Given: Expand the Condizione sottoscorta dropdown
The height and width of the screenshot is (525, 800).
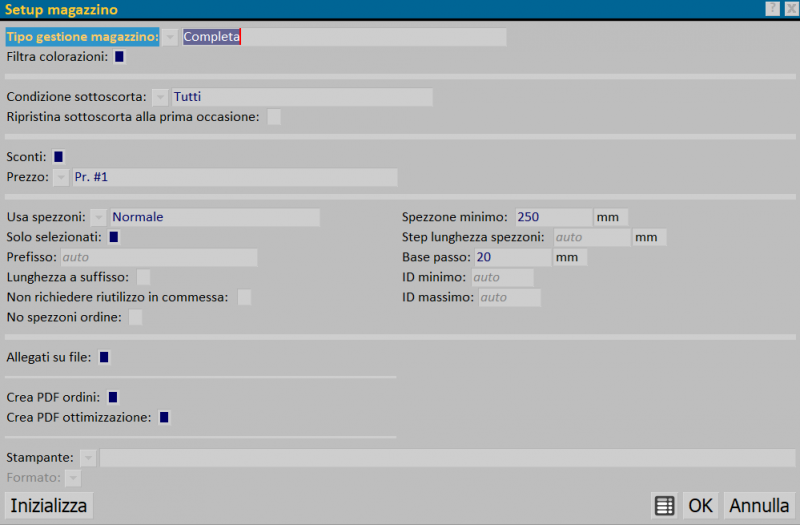Looking at the screenshot, I should tap(160, 97).
